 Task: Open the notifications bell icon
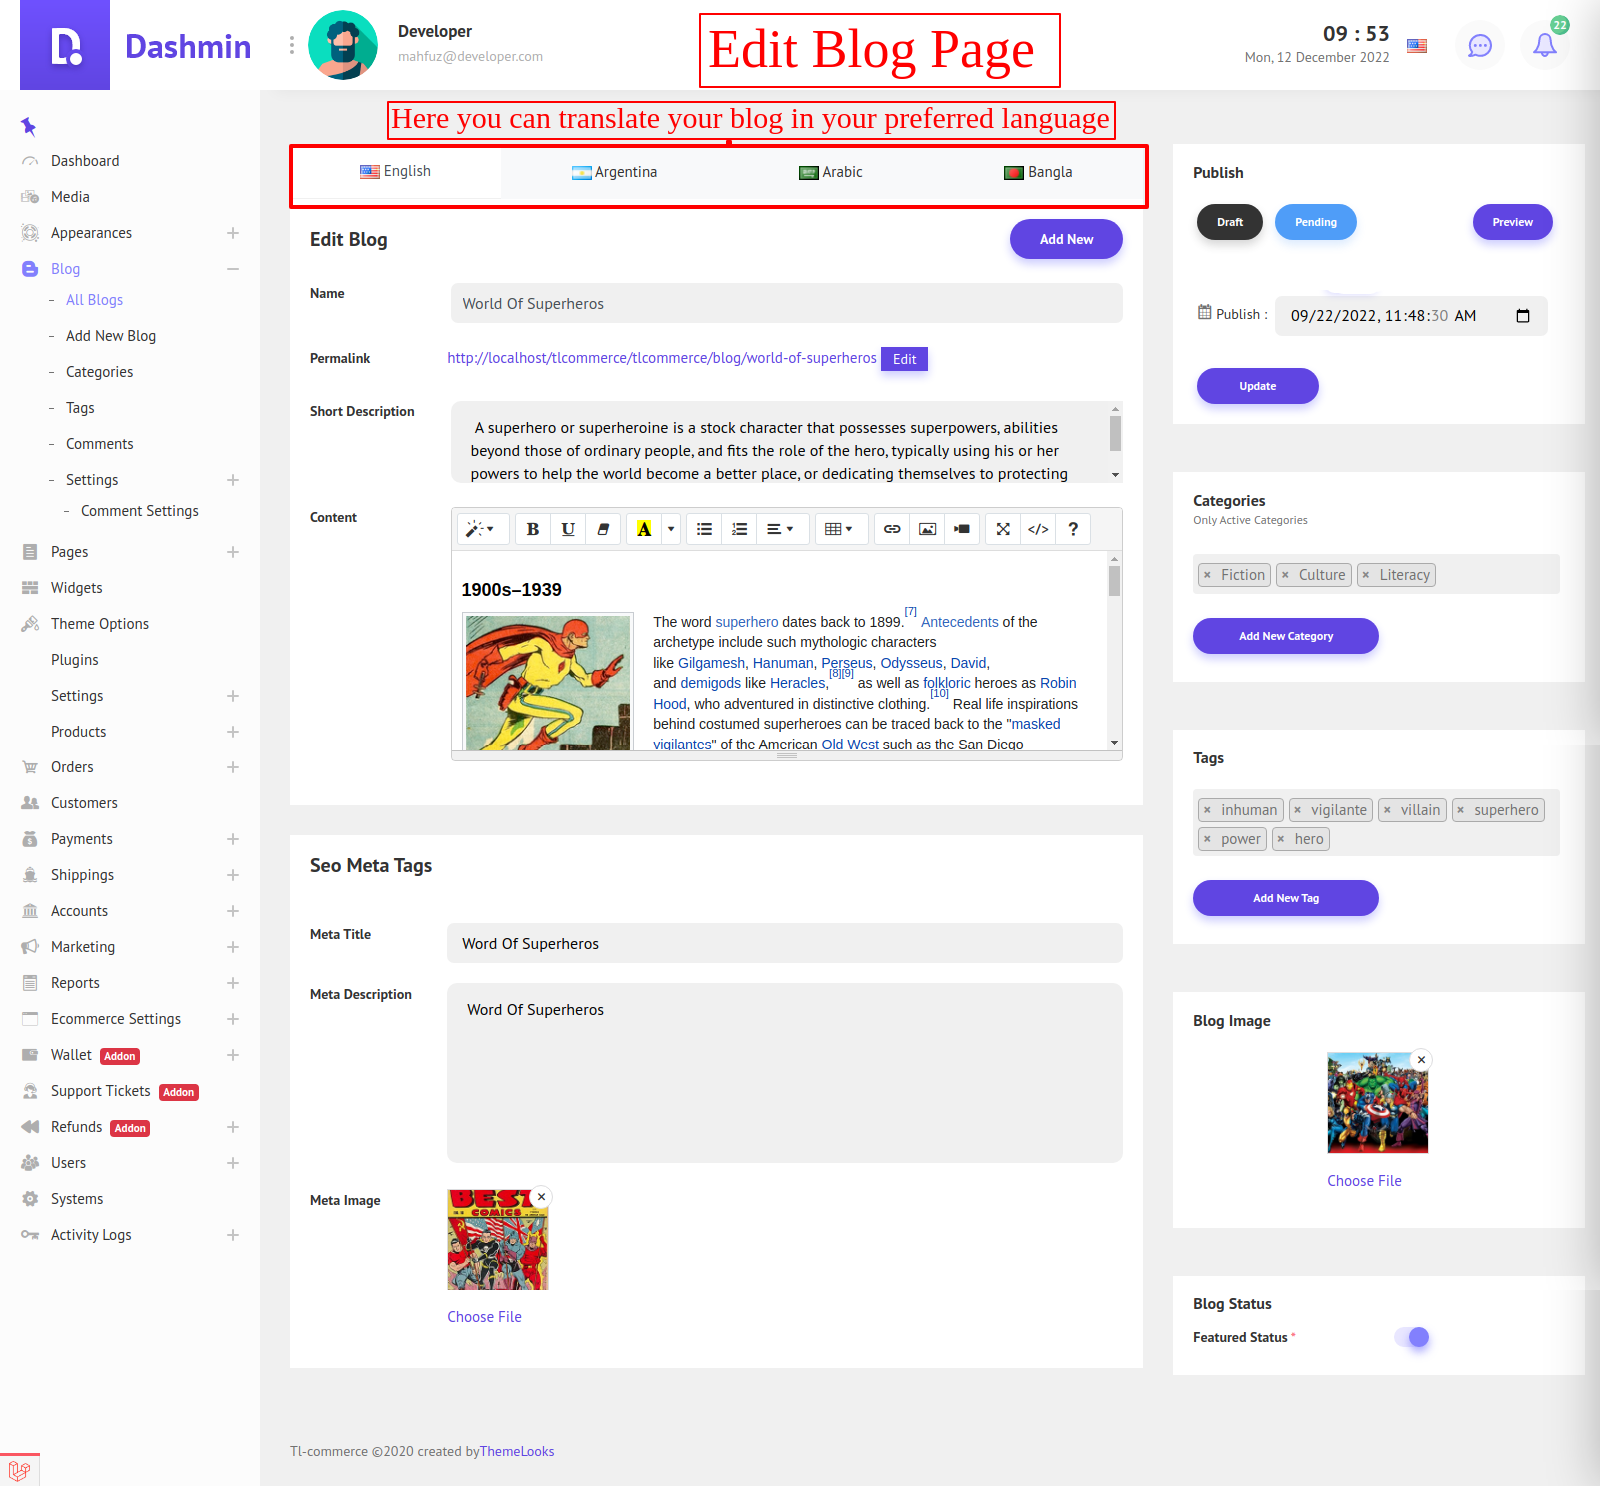point(1544,45)
